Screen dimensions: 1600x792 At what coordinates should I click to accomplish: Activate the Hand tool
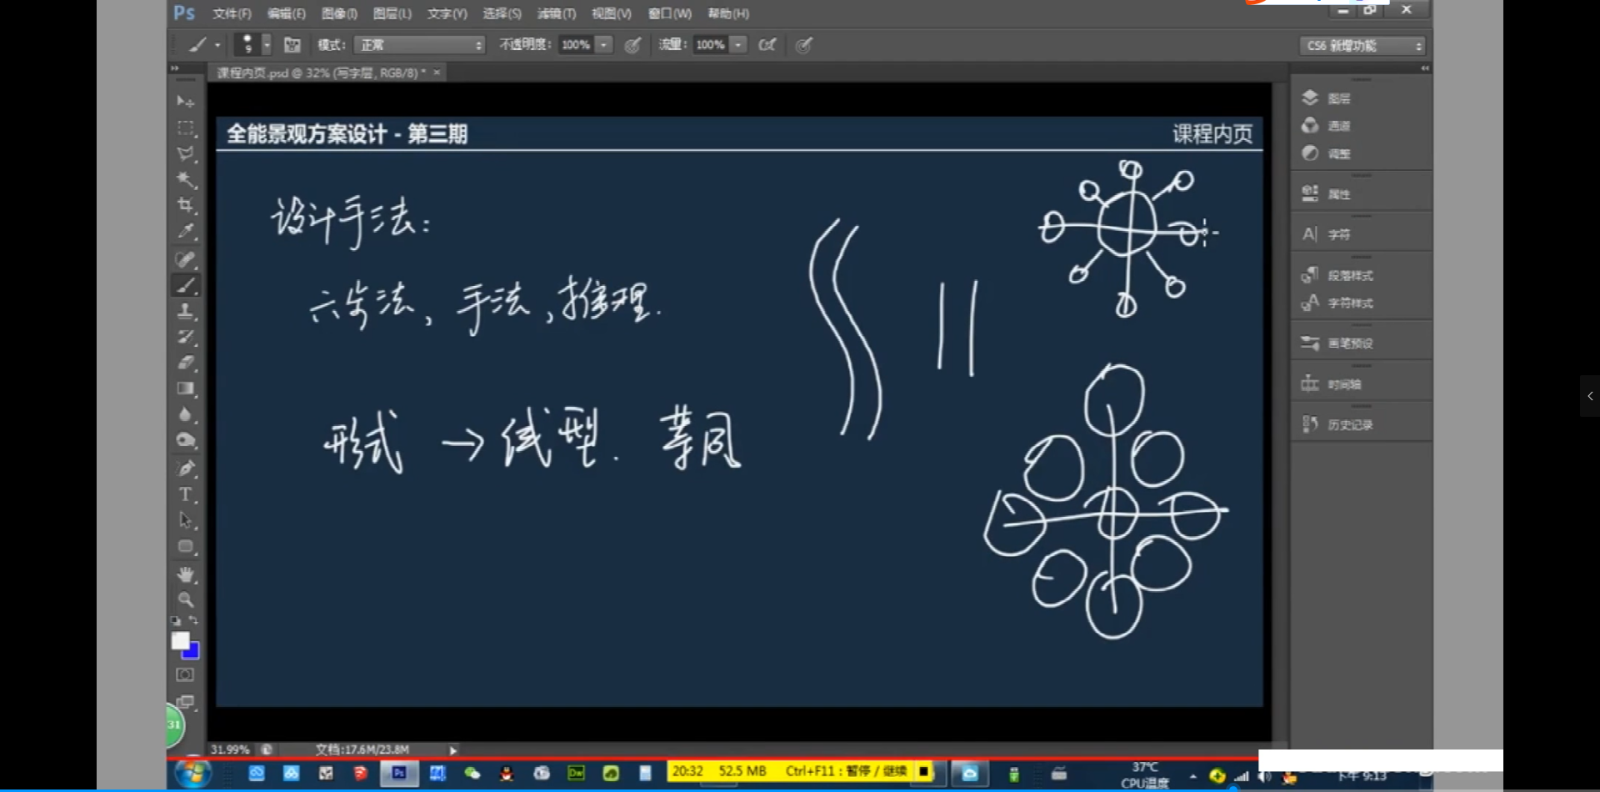pos(186,574)
